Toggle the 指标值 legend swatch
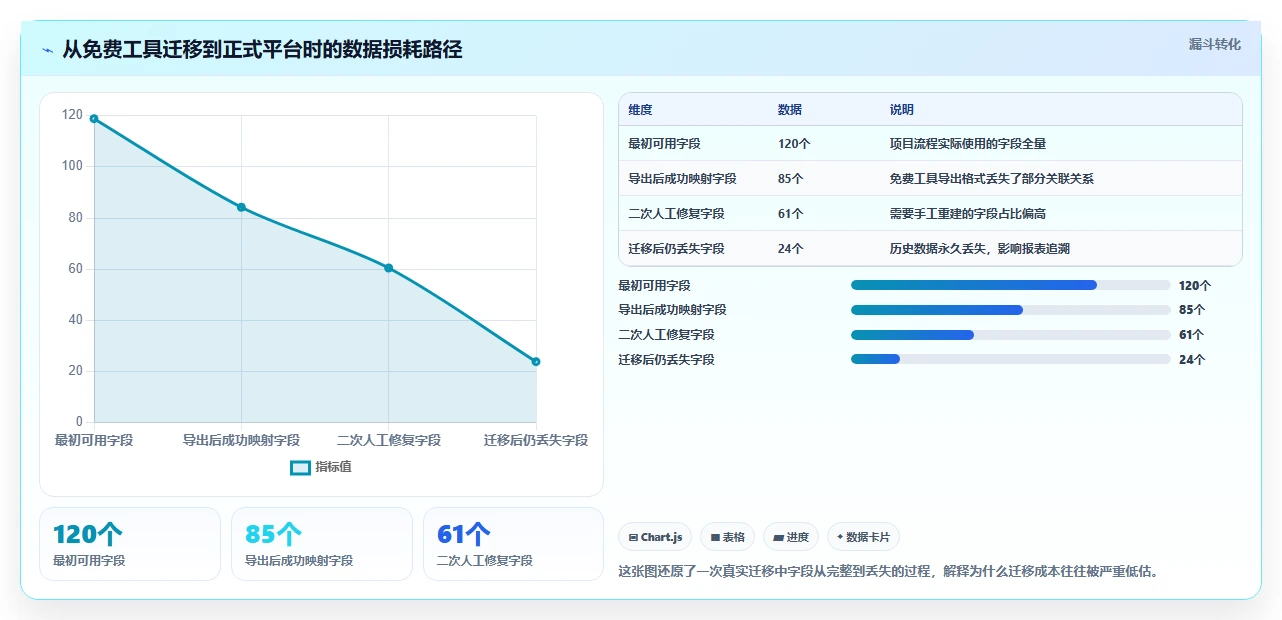 pos(300,467)
